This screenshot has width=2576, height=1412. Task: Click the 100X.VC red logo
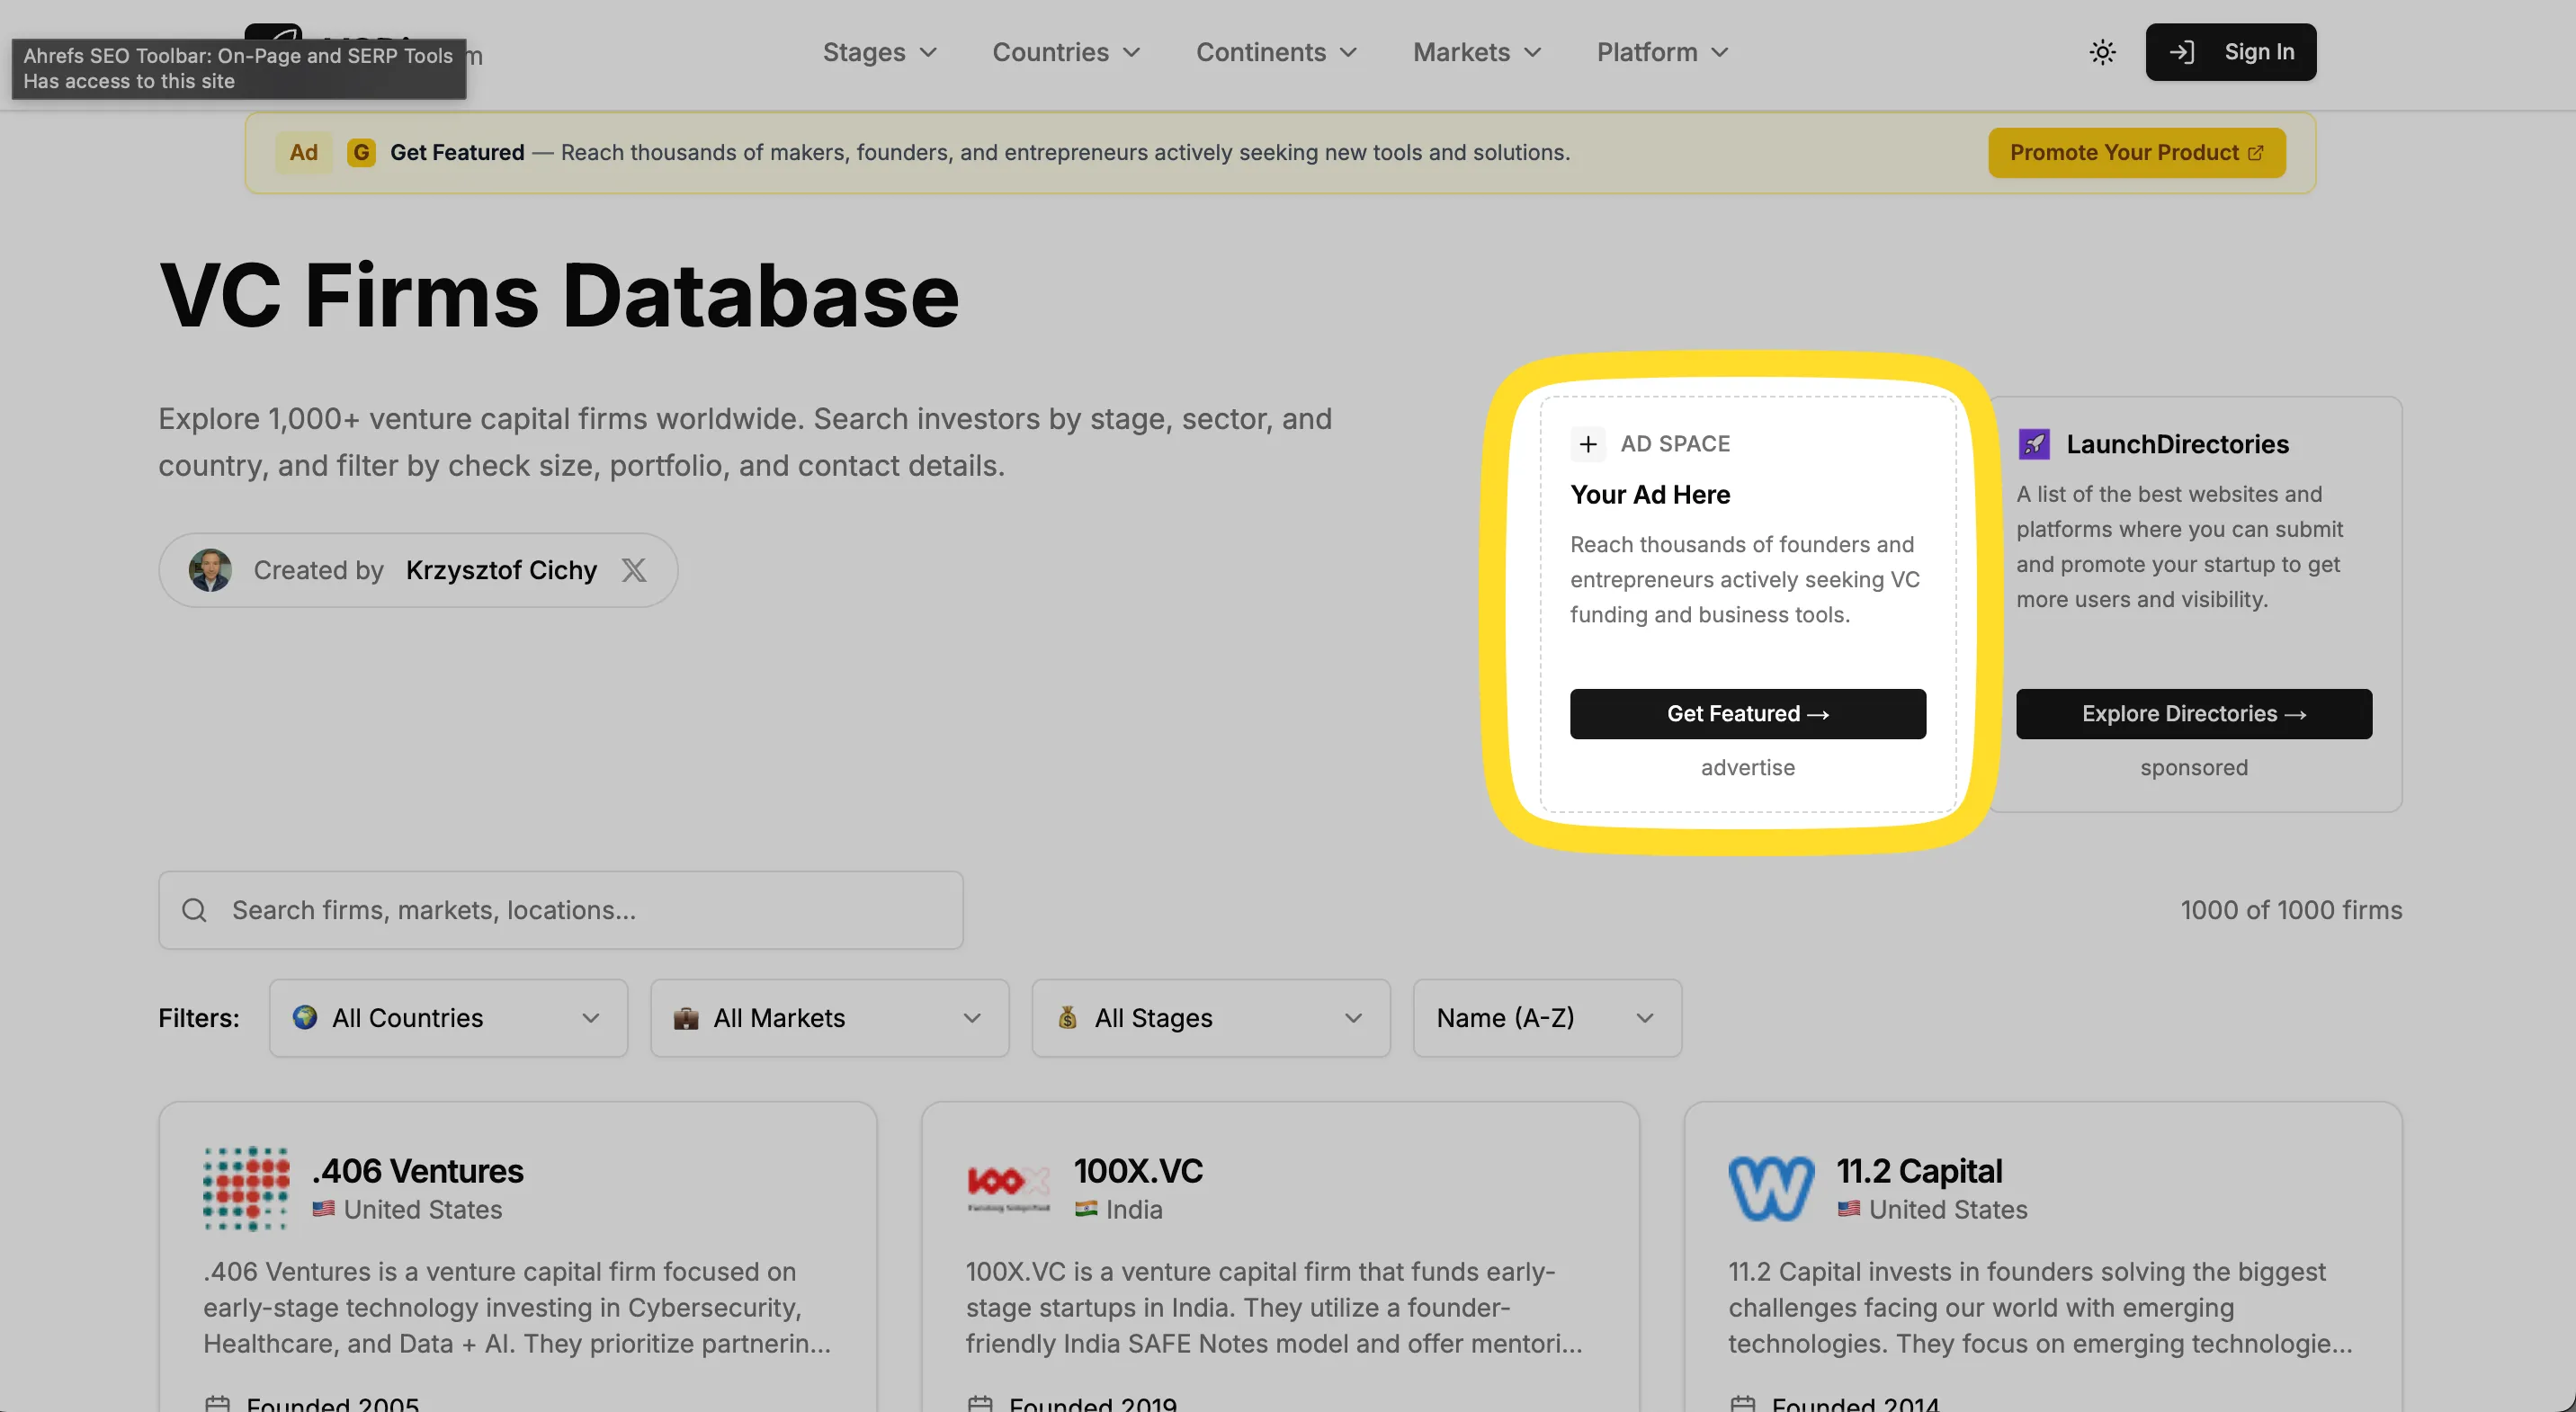pyautogui.click(x=1008, y=1188)
